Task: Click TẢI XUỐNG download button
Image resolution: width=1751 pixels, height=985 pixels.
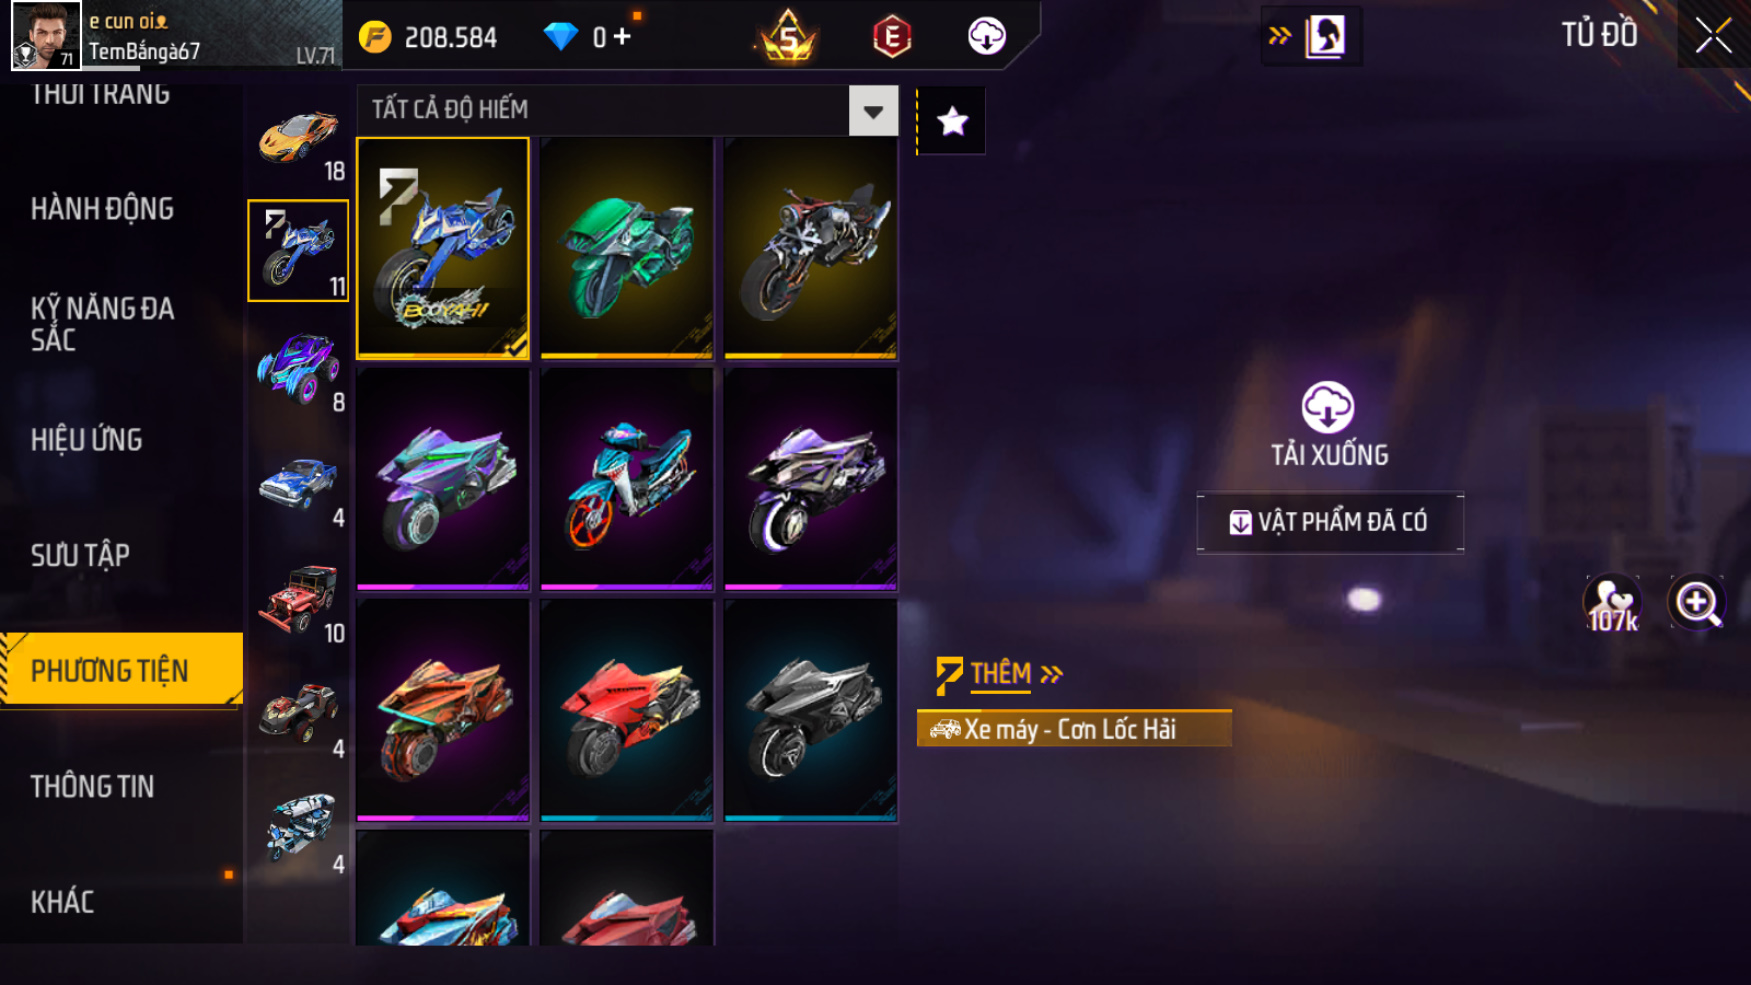Action: pyautogui.click(x=1329, y=424)
